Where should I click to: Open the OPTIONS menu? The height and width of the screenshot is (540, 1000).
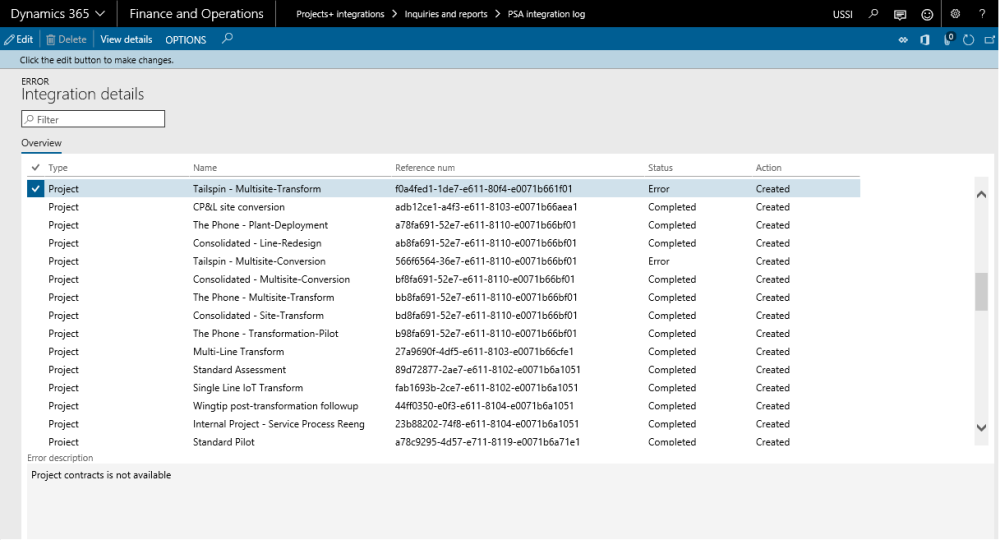[x=186, y=40]
